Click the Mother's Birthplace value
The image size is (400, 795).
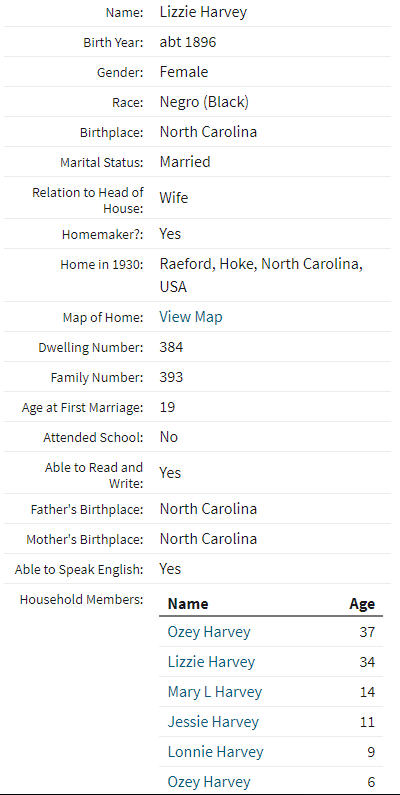pyautogui.click(x=208, y=538)
